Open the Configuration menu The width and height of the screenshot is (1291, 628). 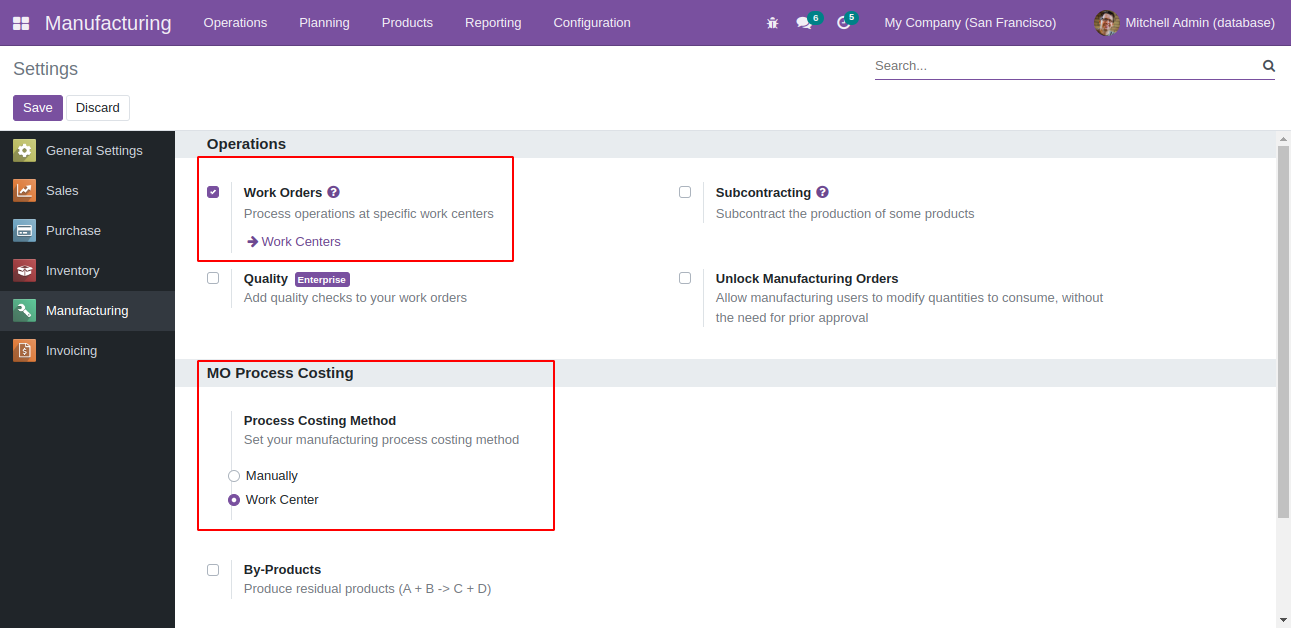coord(592,23)
